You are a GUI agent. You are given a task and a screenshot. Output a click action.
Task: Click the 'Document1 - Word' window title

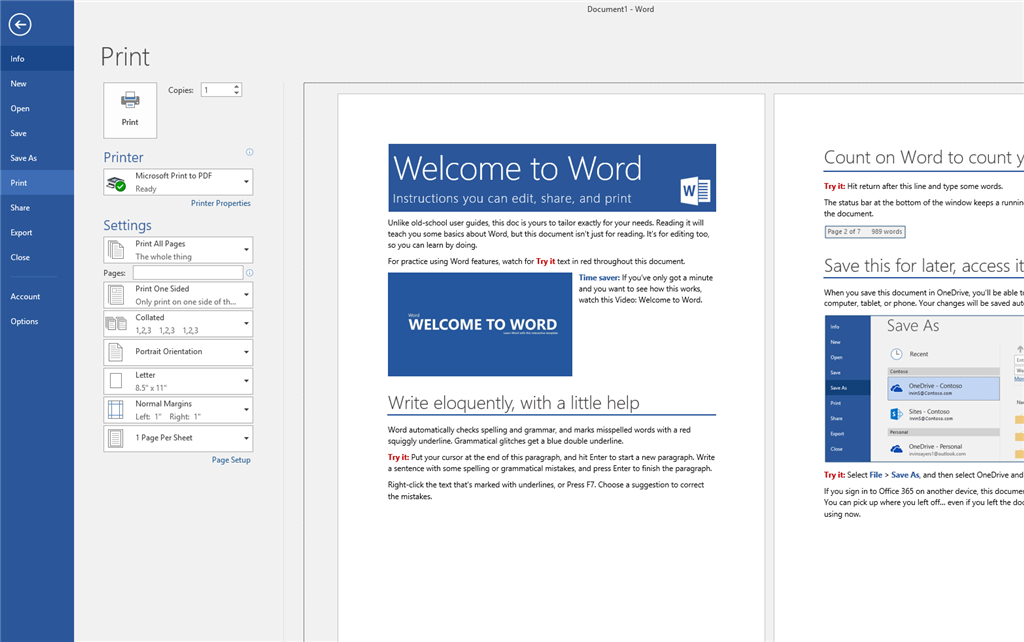[x=620, y=9]
